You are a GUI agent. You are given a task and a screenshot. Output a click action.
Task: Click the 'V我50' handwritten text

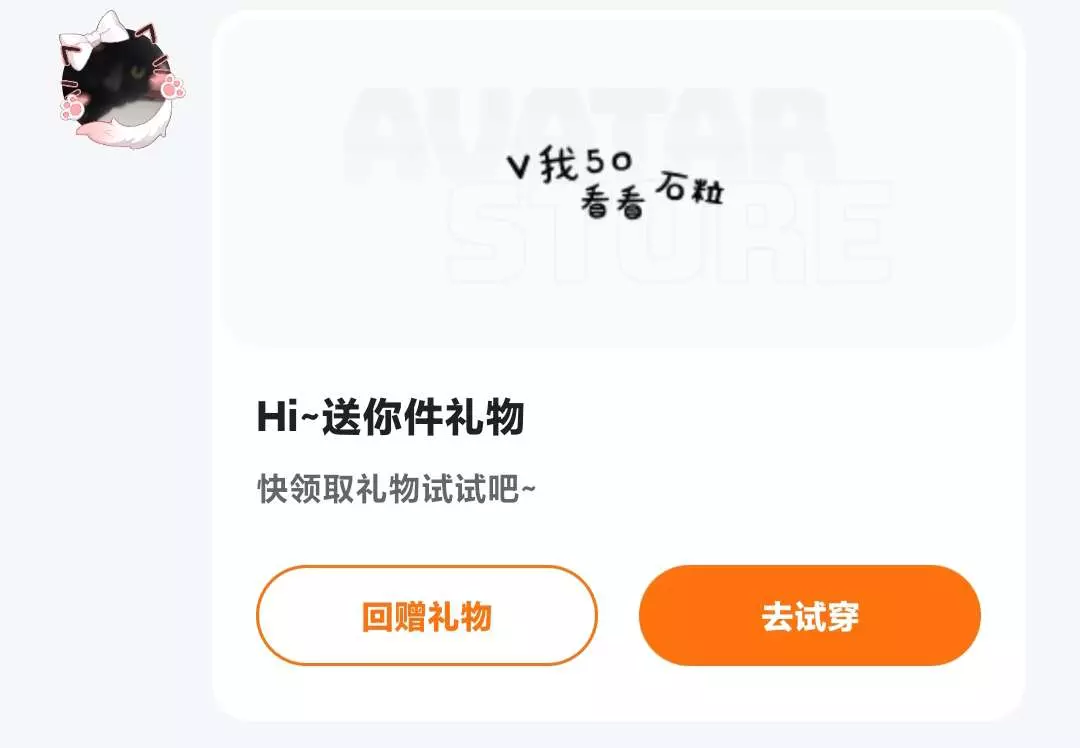point(569,163)
